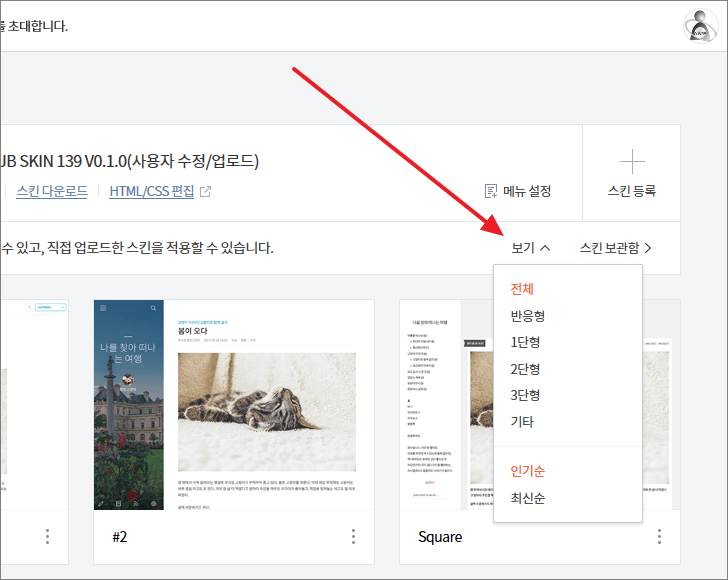This screenshot has height=580, width=728.
Task: Choose 1단형 layout filter
Action: [525, 342]
